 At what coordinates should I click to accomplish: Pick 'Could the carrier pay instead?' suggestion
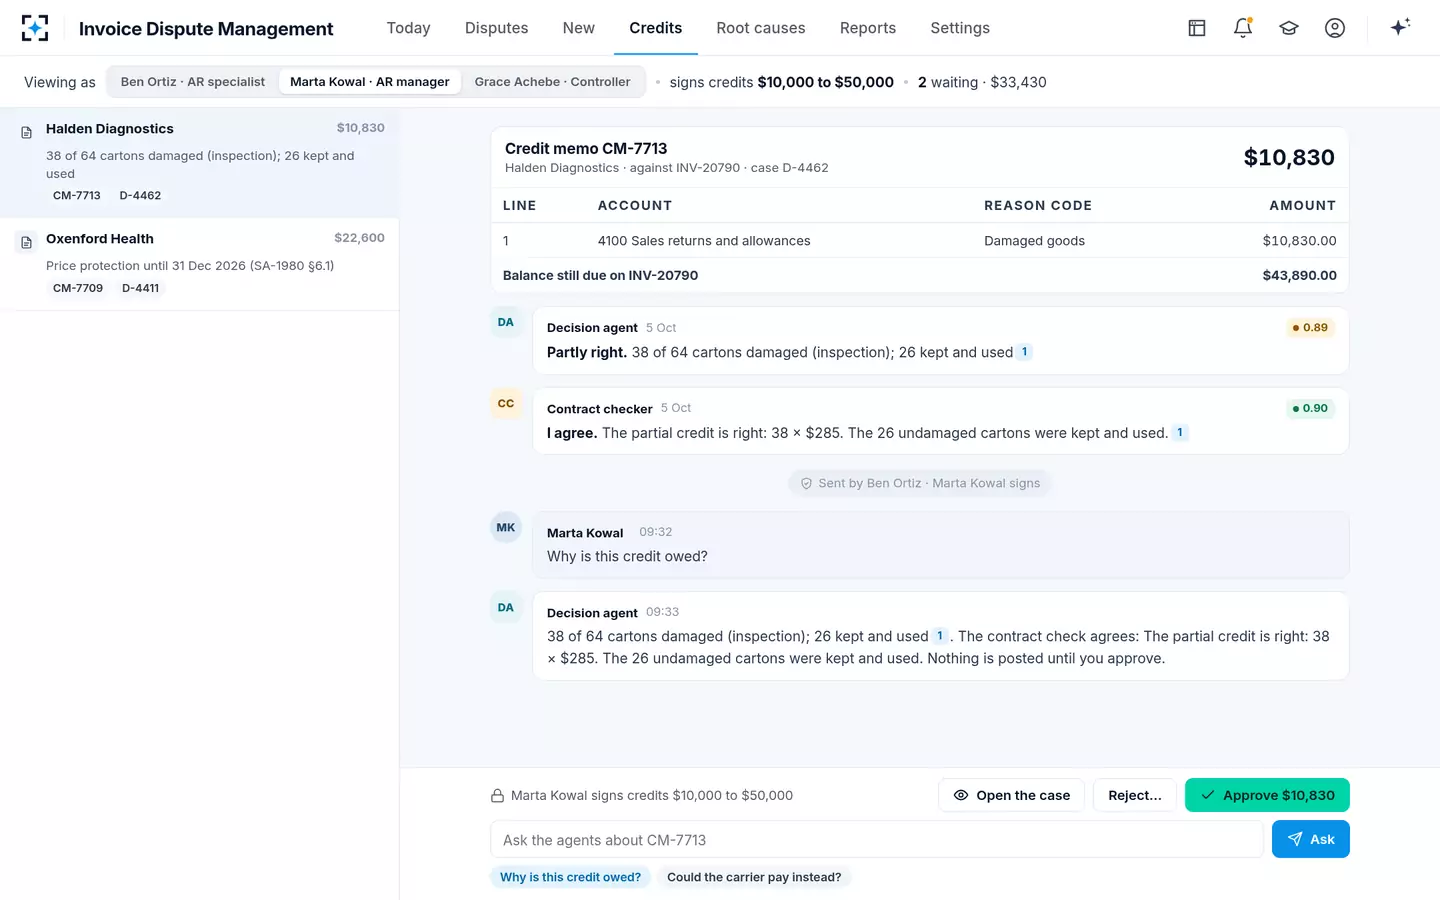point(754,877)
